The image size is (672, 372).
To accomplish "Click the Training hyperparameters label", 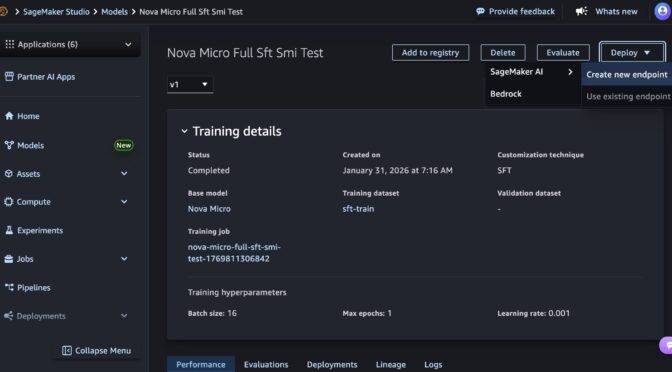I will [237, 292].
